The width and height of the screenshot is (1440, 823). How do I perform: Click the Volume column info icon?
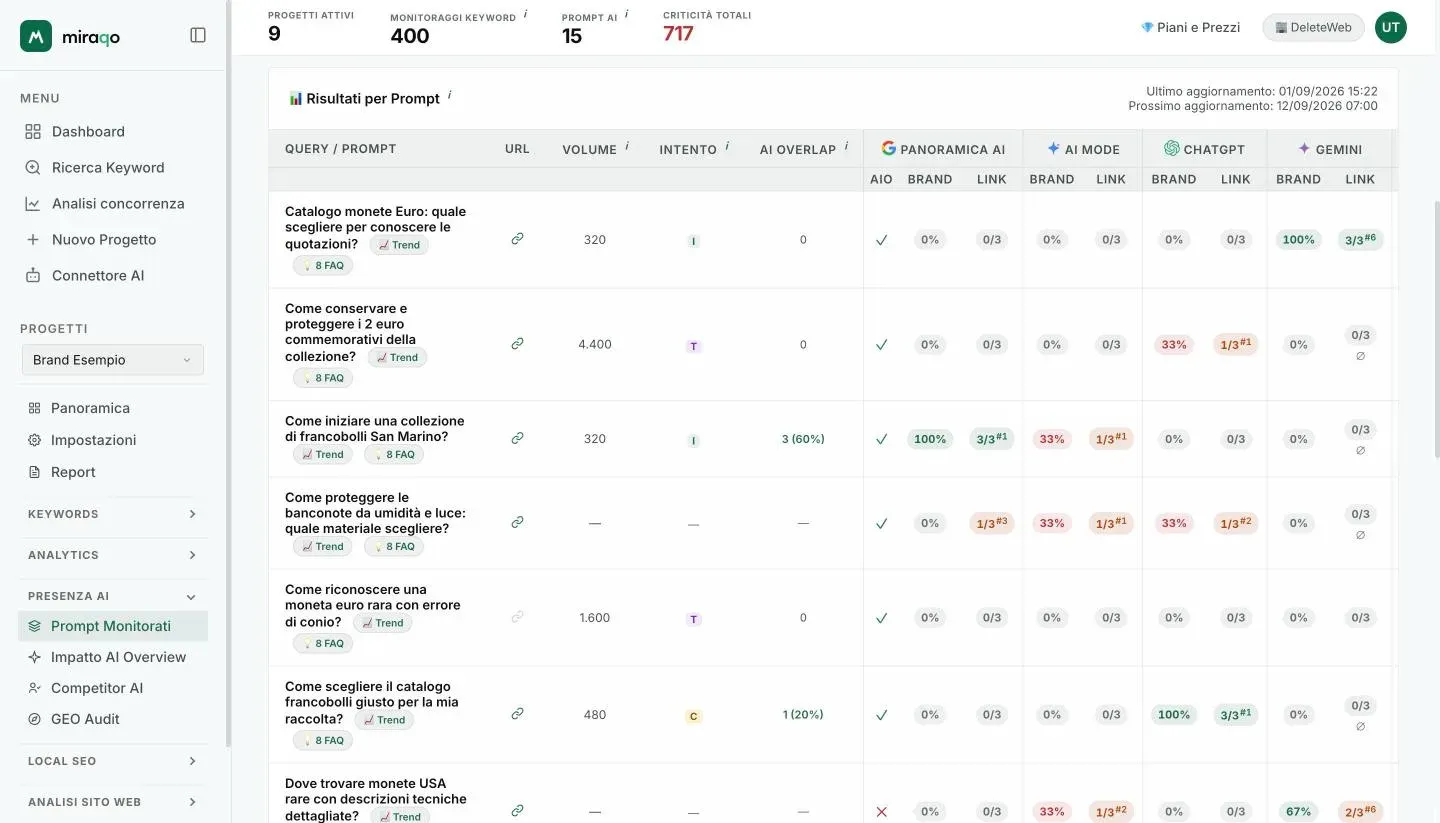point(627,147)
